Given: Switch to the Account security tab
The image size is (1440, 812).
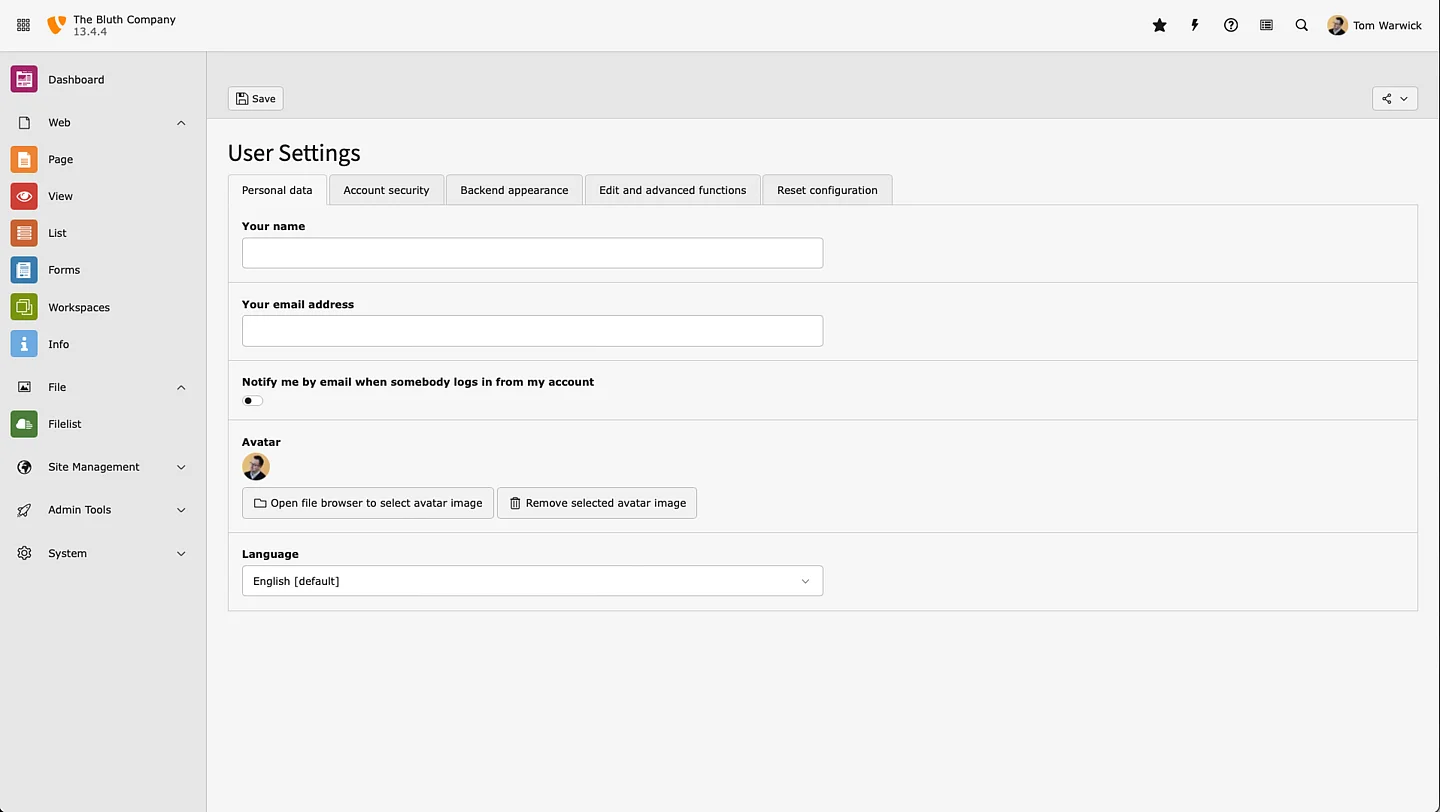Looking at the screenshot, I should coord(386,190).
